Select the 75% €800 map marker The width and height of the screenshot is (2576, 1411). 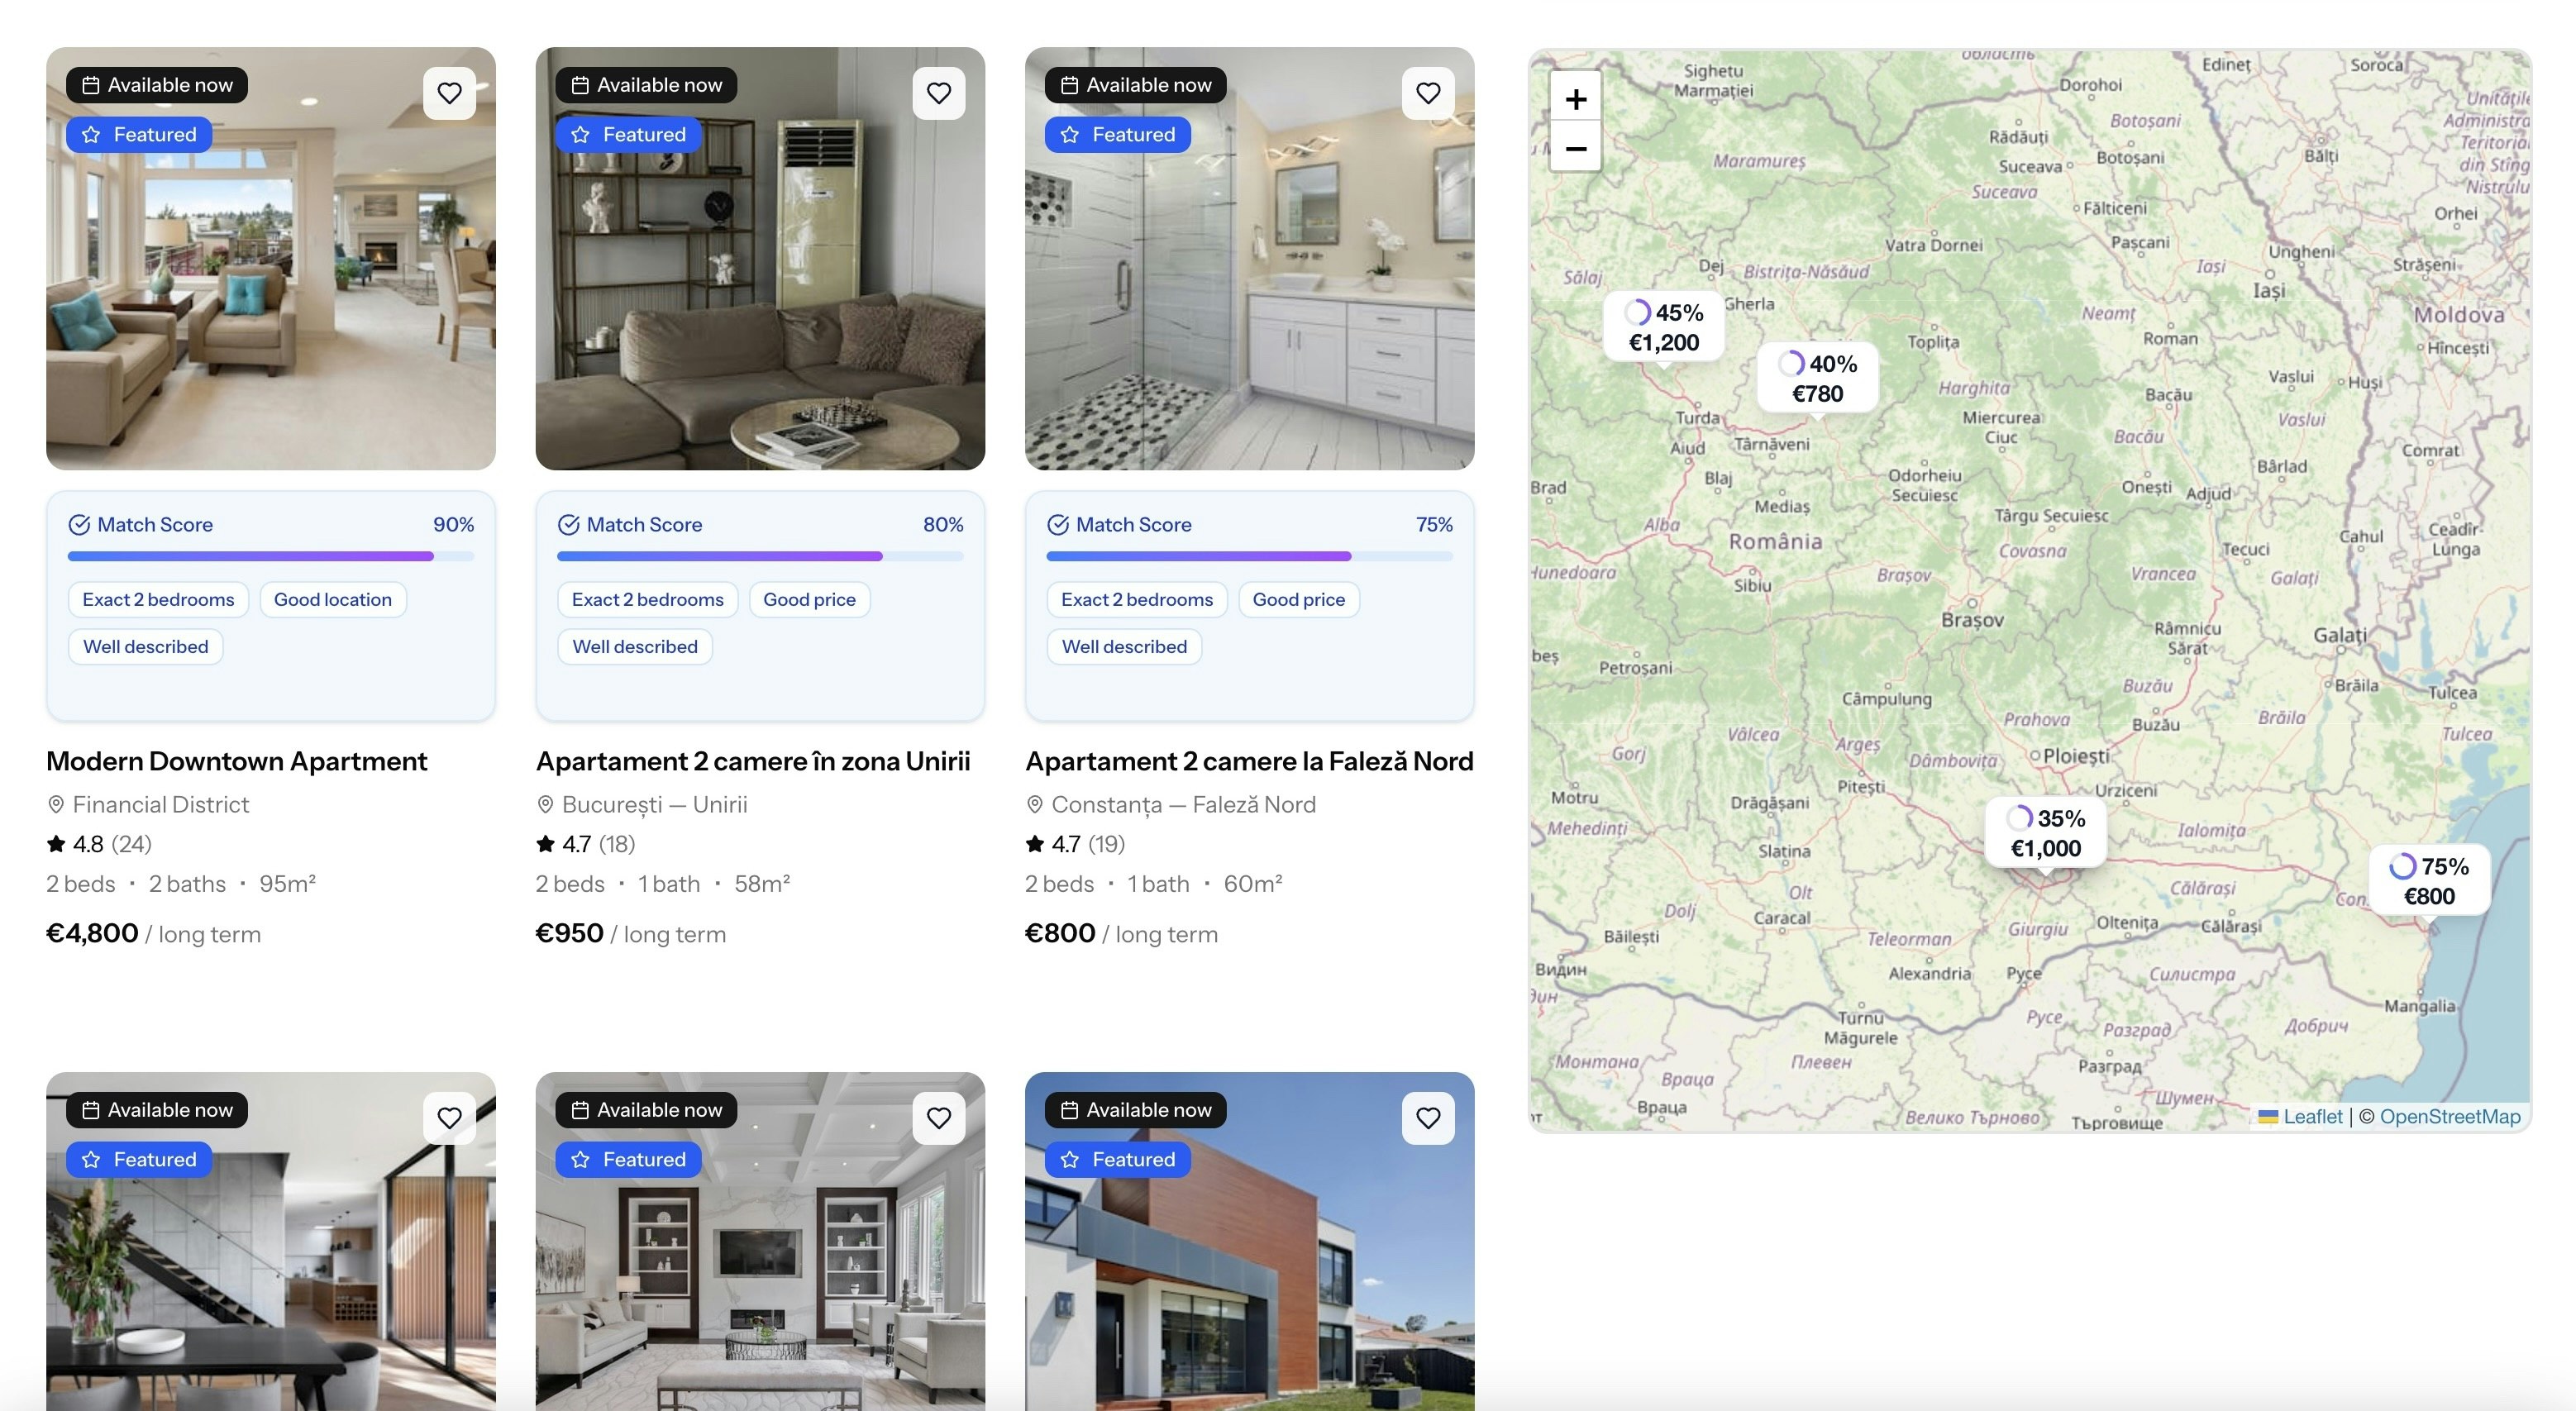2430,881
